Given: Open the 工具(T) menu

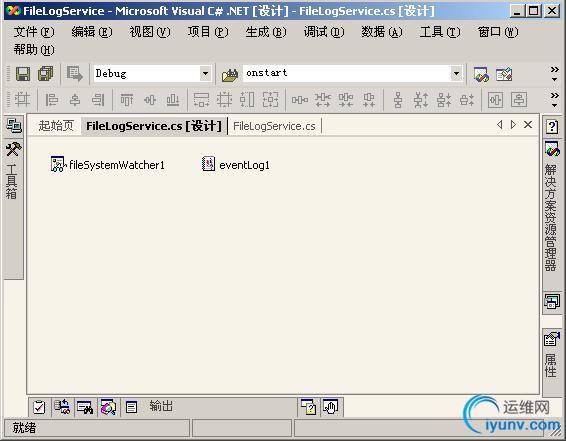Looking at the screenshot, I should tap(440, 32).
